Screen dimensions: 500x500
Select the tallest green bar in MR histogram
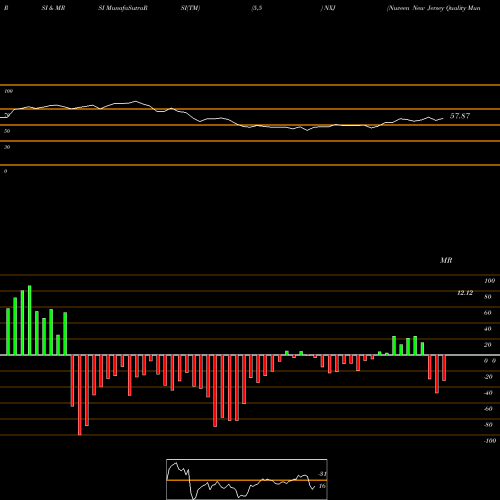coord(30,320)
